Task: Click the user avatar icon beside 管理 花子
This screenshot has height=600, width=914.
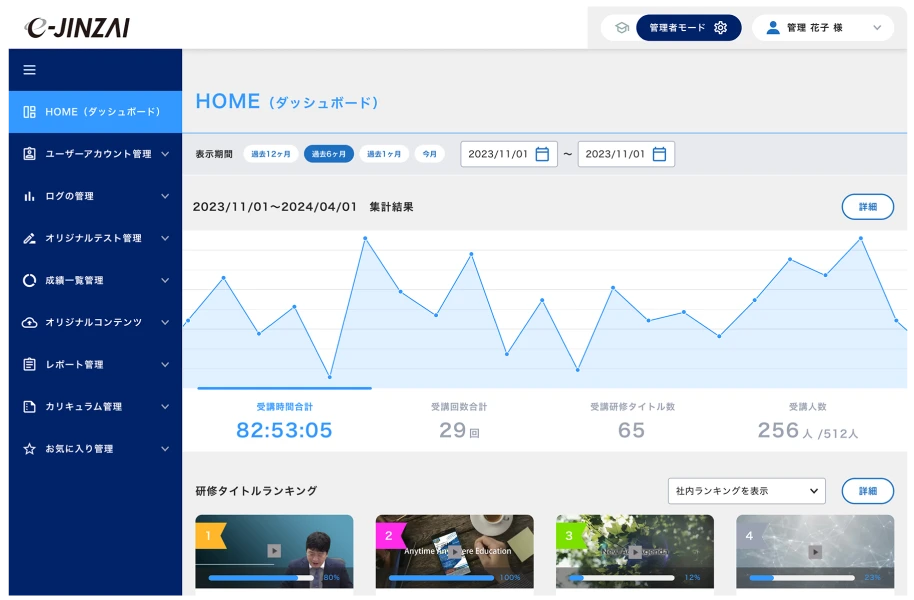Action: [x=772, y=28]
